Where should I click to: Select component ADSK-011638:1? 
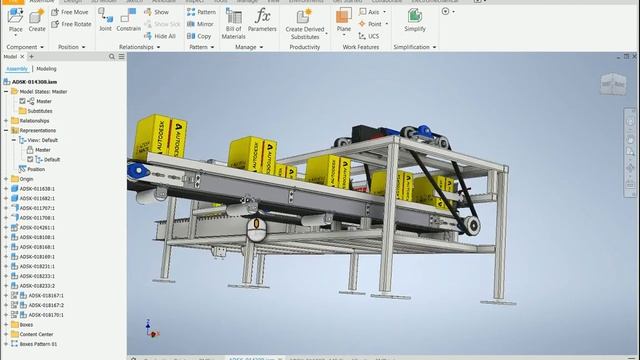click(32, 189)
